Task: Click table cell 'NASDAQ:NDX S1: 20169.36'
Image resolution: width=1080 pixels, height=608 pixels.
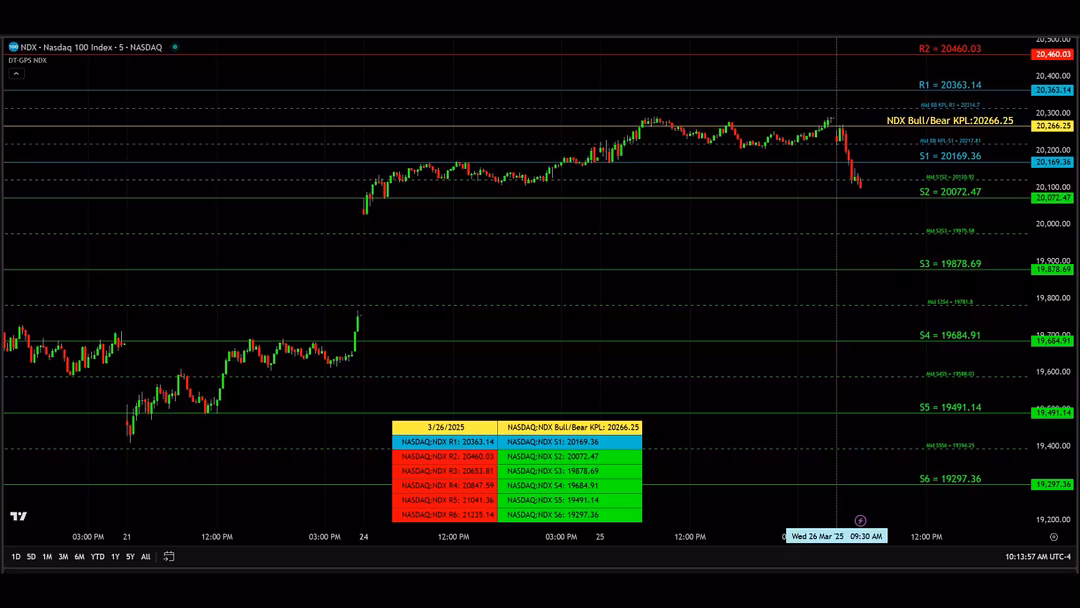Action: [x=570, y=442]
